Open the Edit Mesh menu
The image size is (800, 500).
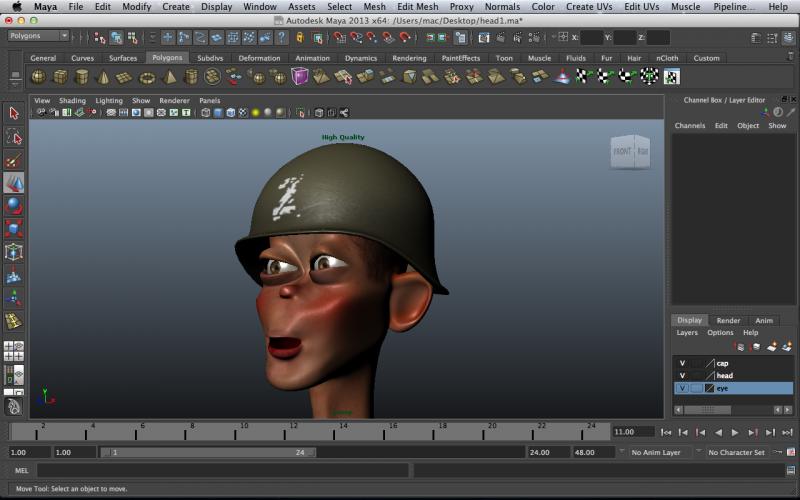coord(417,6)
